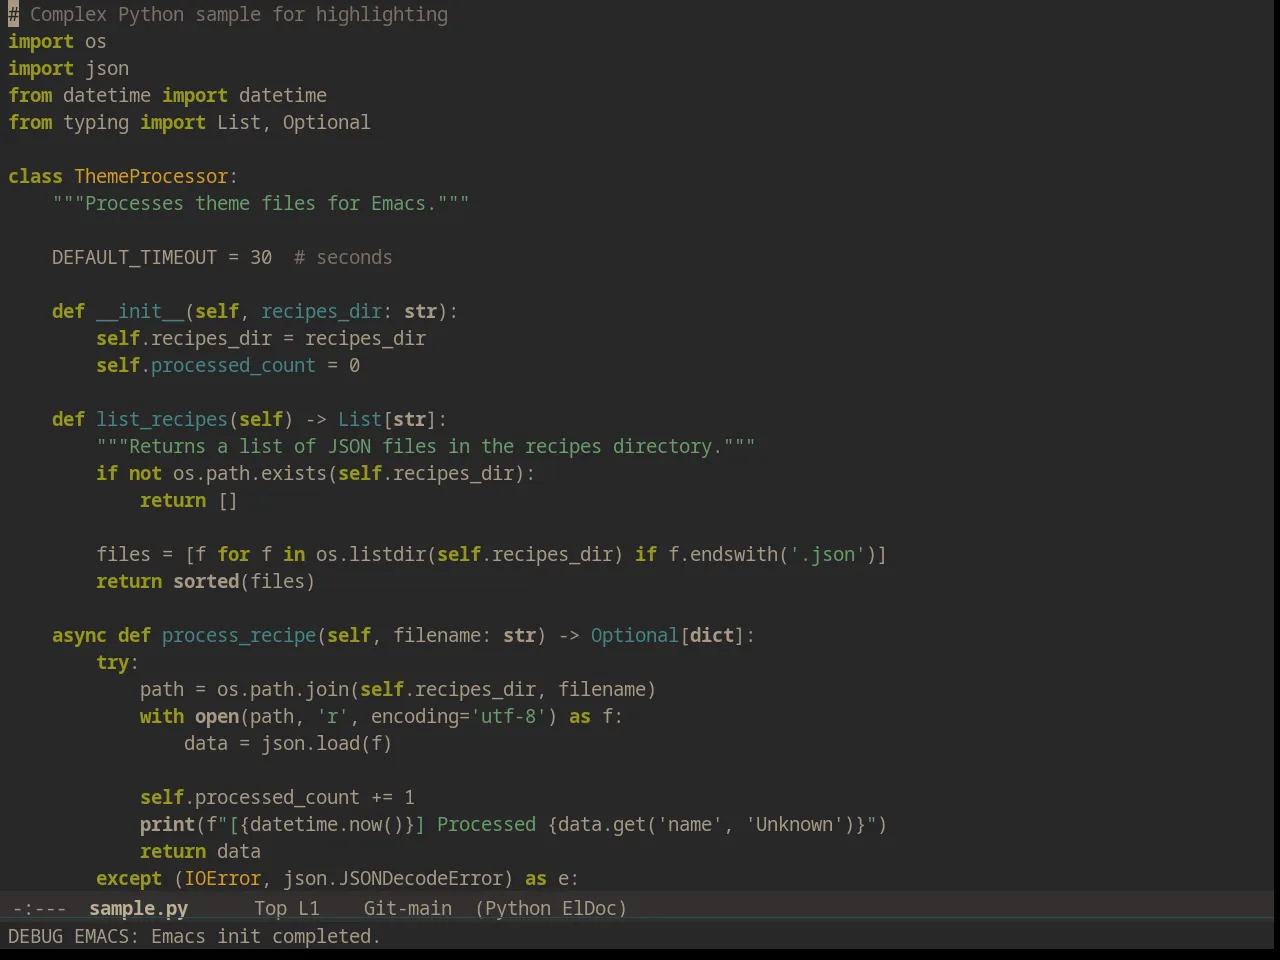Click on os.listdir in the files comprehension
Image resolution: width=1280 pixels, height=960 pixels.
pos(370,554)
